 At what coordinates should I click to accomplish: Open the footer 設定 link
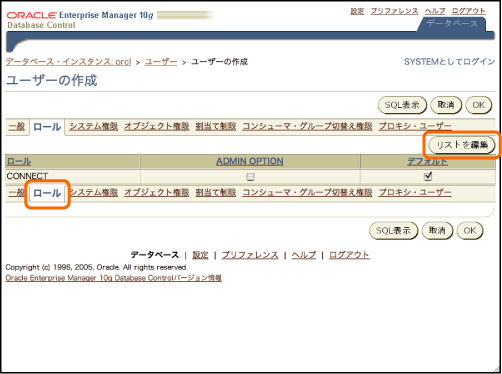200,255
